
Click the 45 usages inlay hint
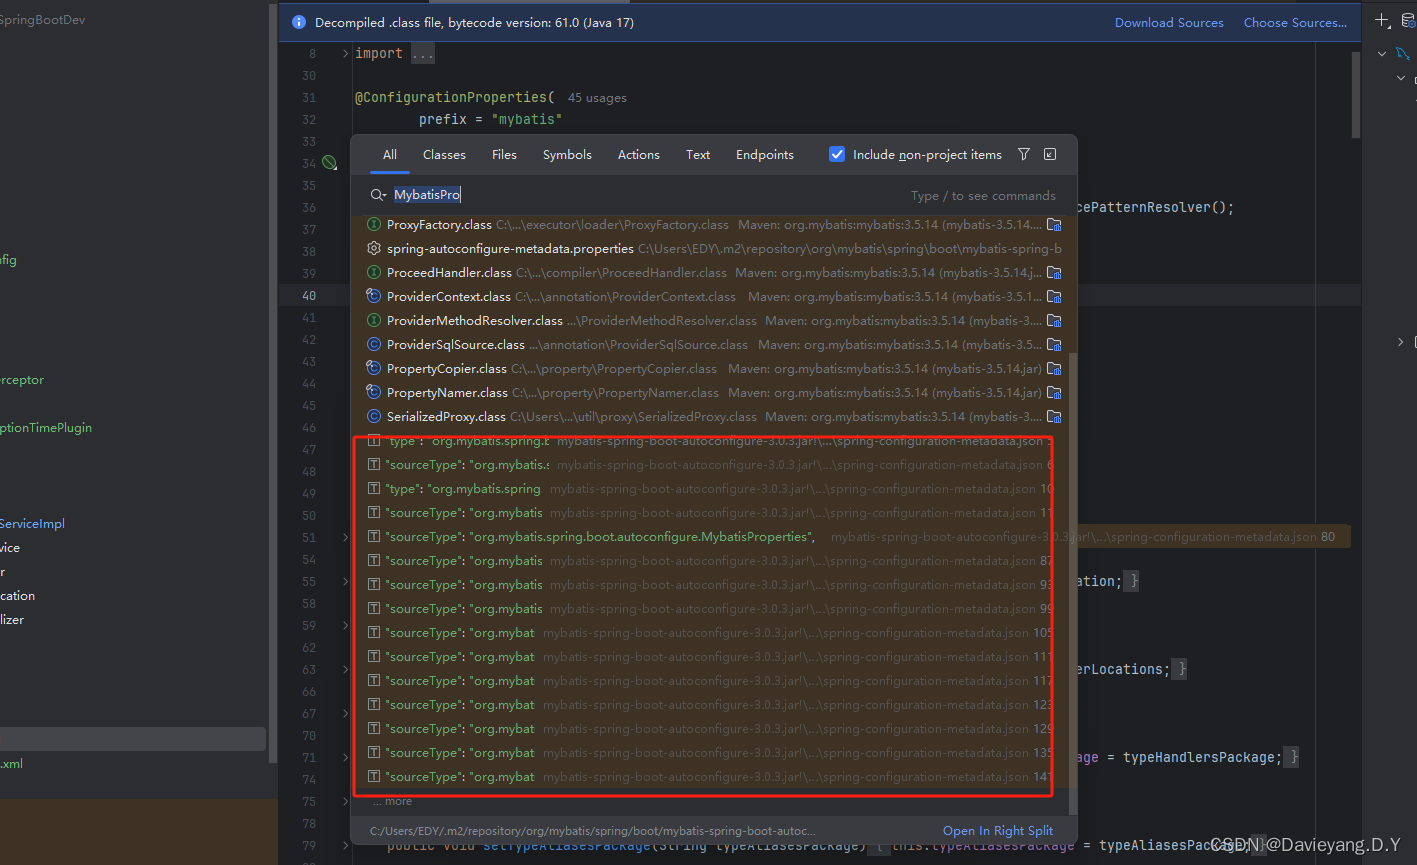[x=597, y=98]
